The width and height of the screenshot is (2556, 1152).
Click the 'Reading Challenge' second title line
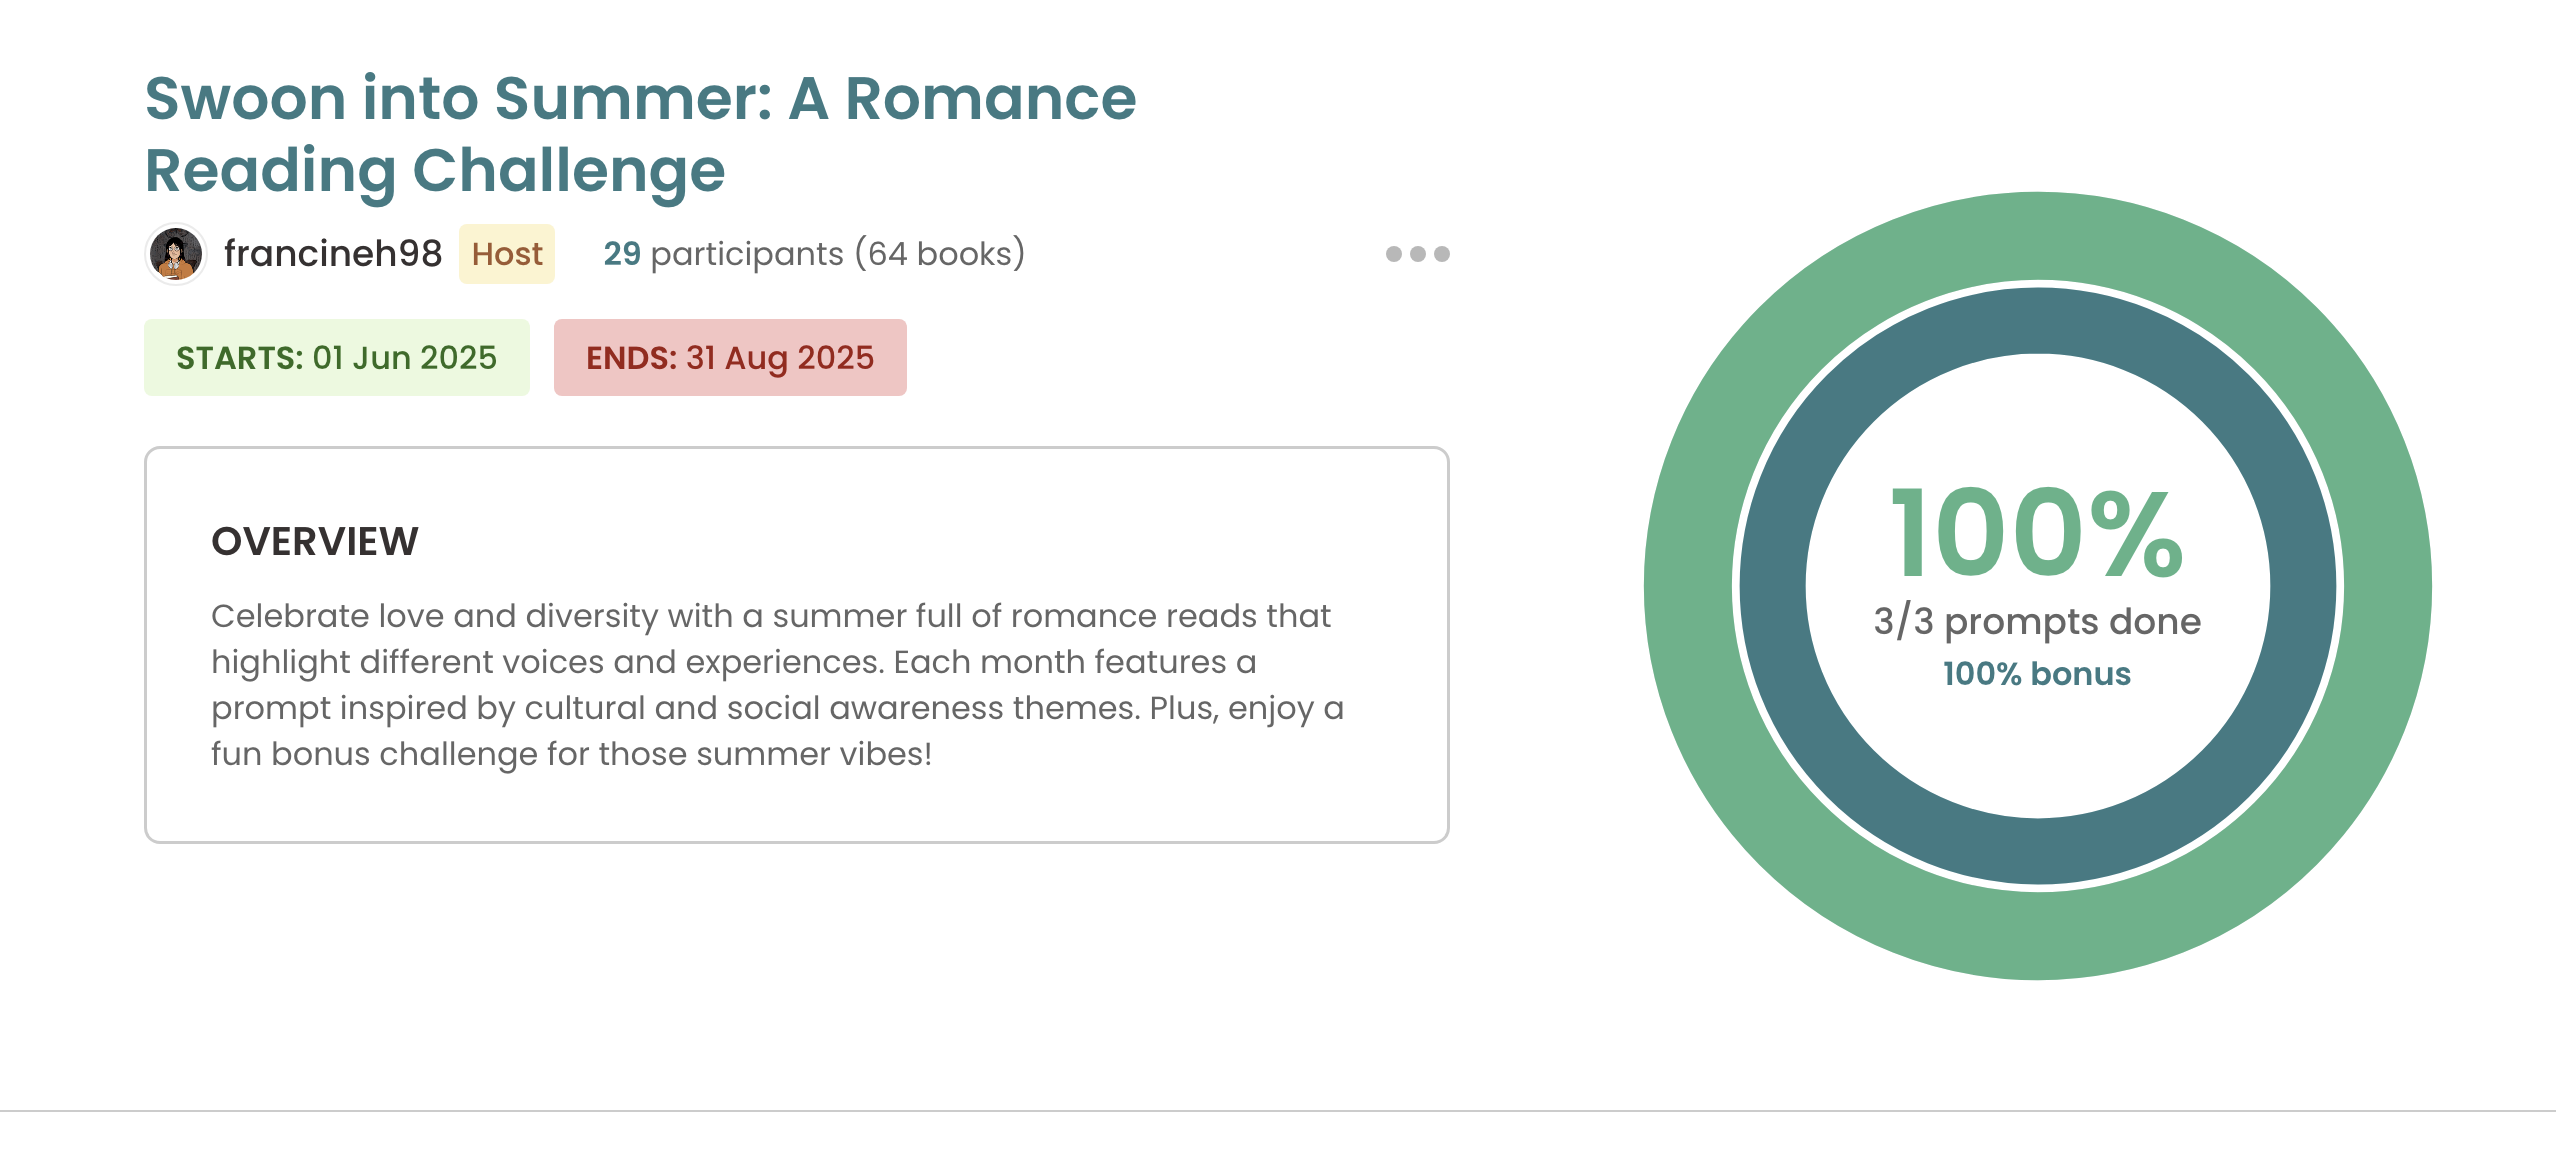[435, 171]
